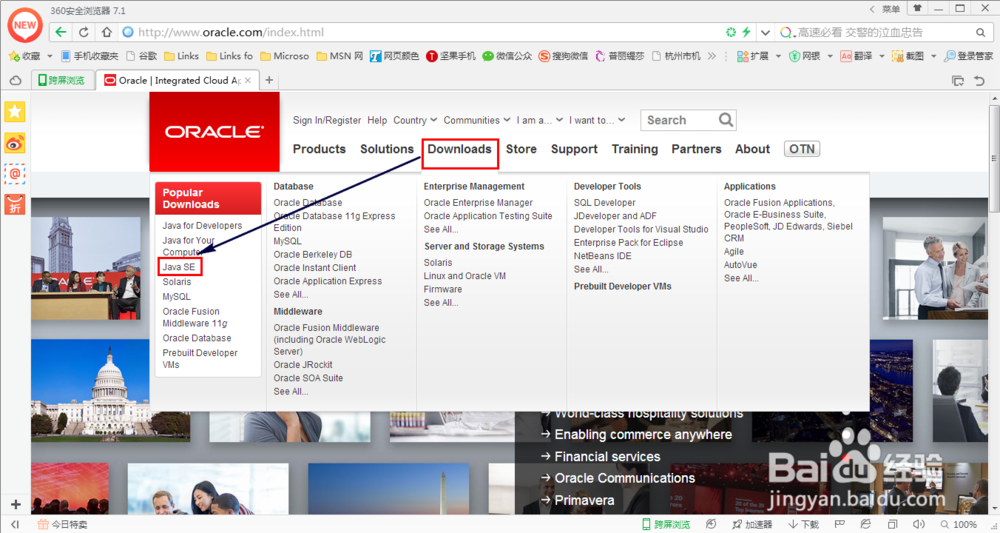Open the 网银 banking toolbar icon
The height and width of the screenshot is (533, 1000).
click(x=804, y=56)
